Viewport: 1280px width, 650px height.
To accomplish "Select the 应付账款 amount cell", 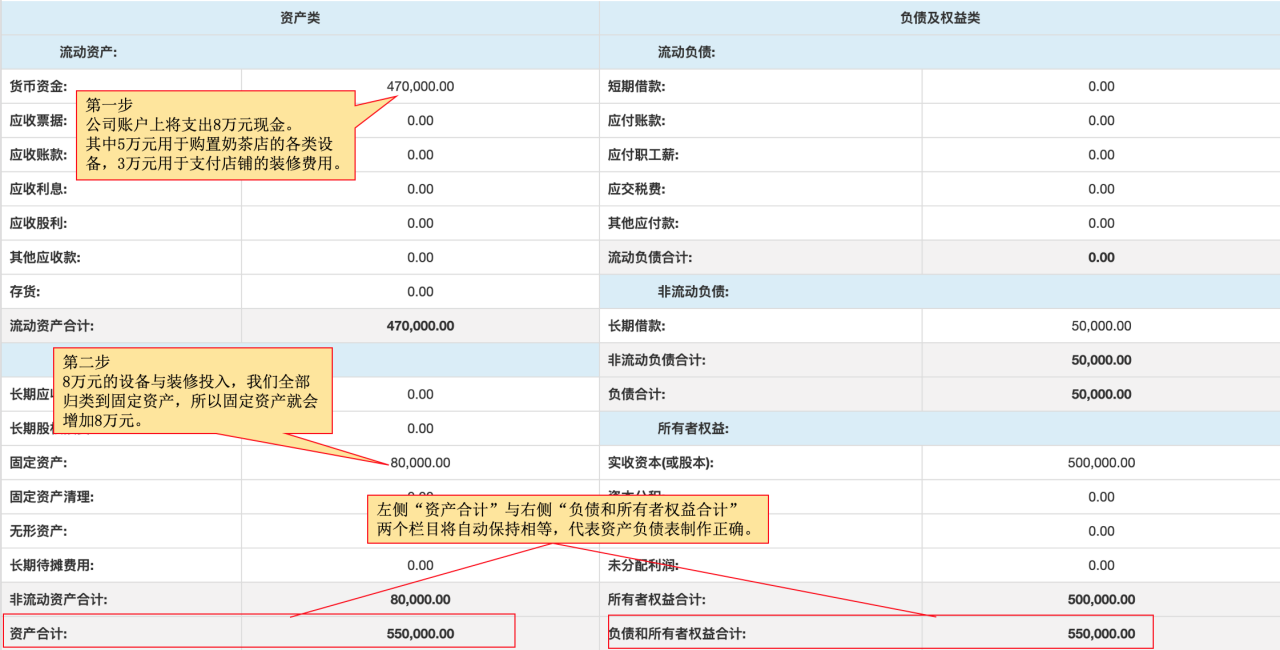I will [x=1100, y=121].
